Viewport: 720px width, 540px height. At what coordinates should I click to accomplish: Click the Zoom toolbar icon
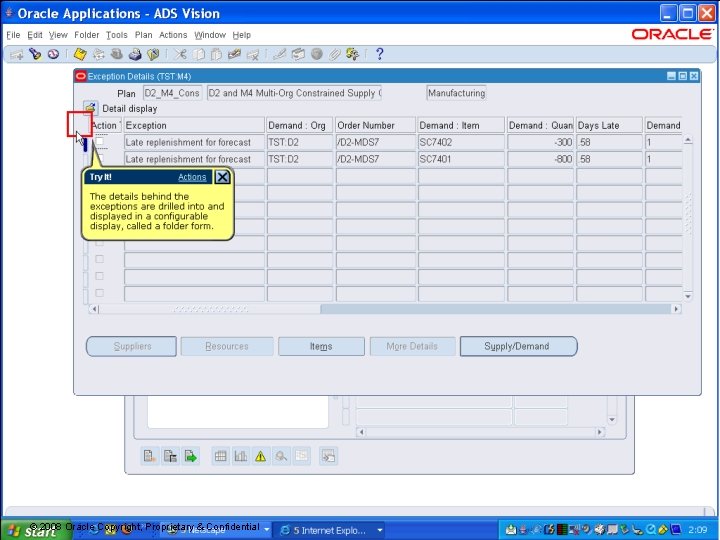tap(298, 55)
